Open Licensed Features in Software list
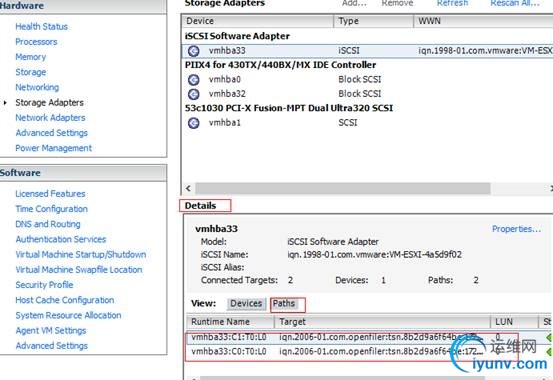The image size is (553, 380). [50, 194]
